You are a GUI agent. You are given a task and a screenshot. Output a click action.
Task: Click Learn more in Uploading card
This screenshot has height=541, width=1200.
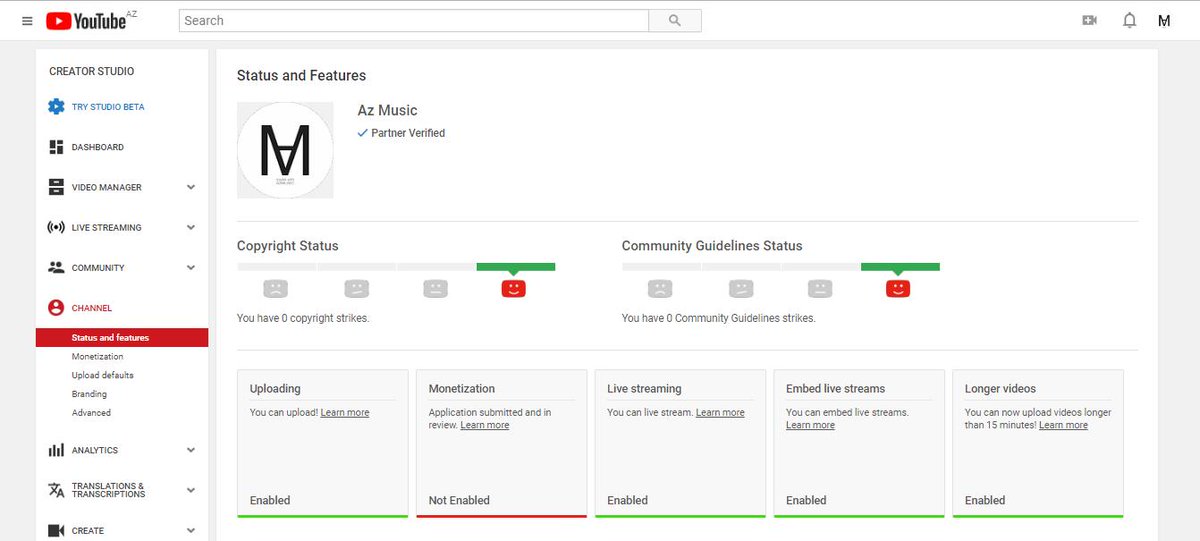click(x=345, y=412)
